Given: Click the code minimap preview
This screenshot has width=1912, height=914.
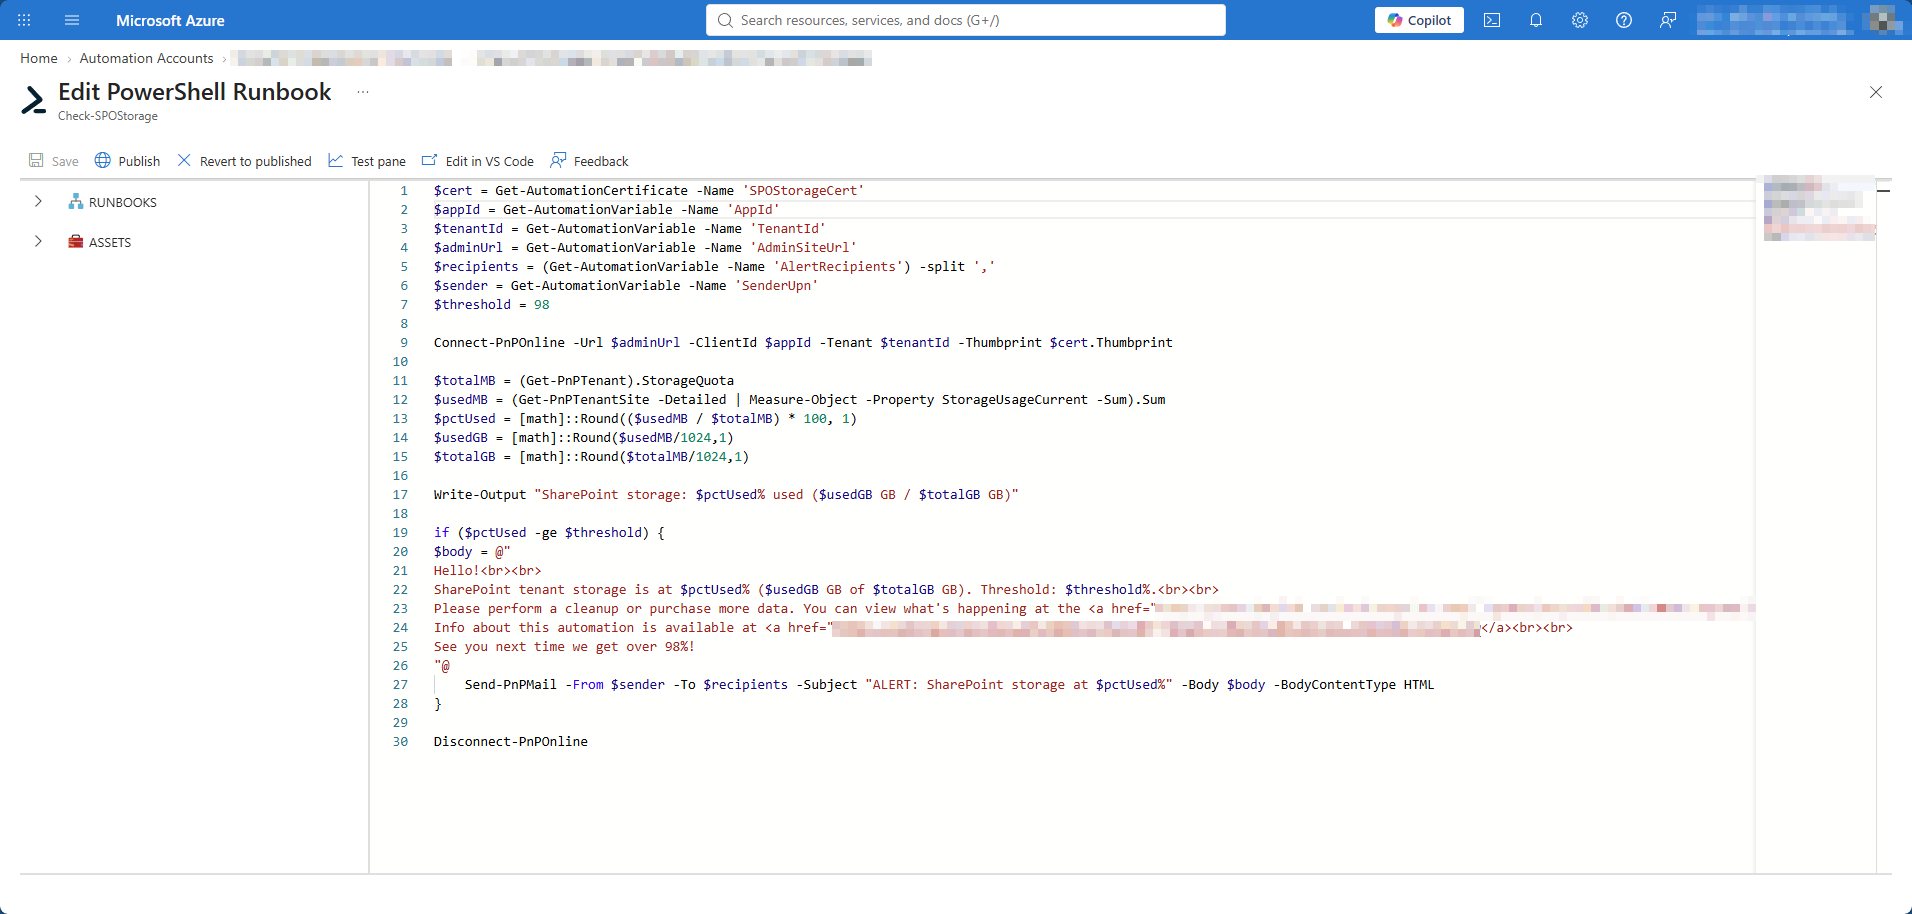Looking at the screenshot, I should 1819,208.
